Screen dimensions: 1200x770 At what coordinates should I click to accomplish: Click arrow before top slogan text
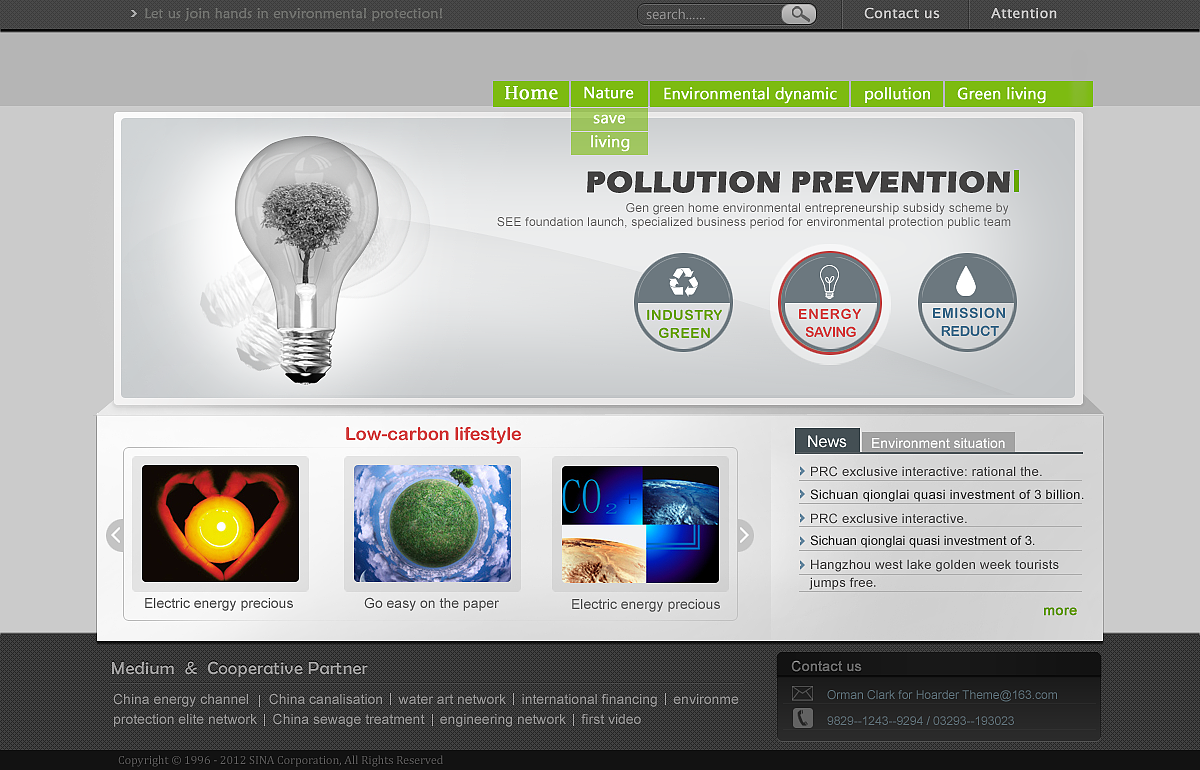tap(134, 14)
